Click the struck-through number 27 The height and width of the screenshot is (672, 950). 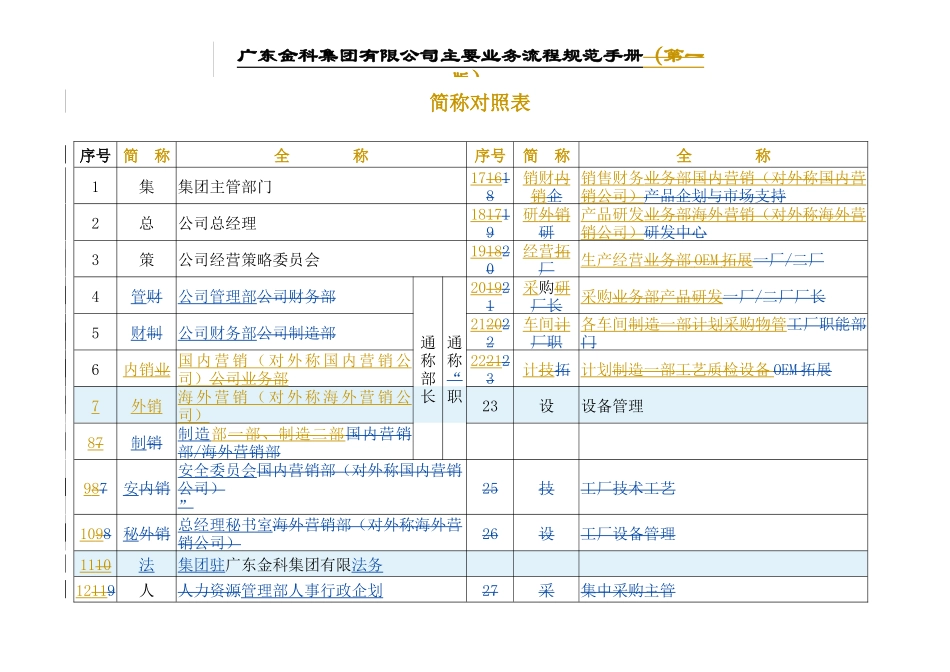pos(490,590)
